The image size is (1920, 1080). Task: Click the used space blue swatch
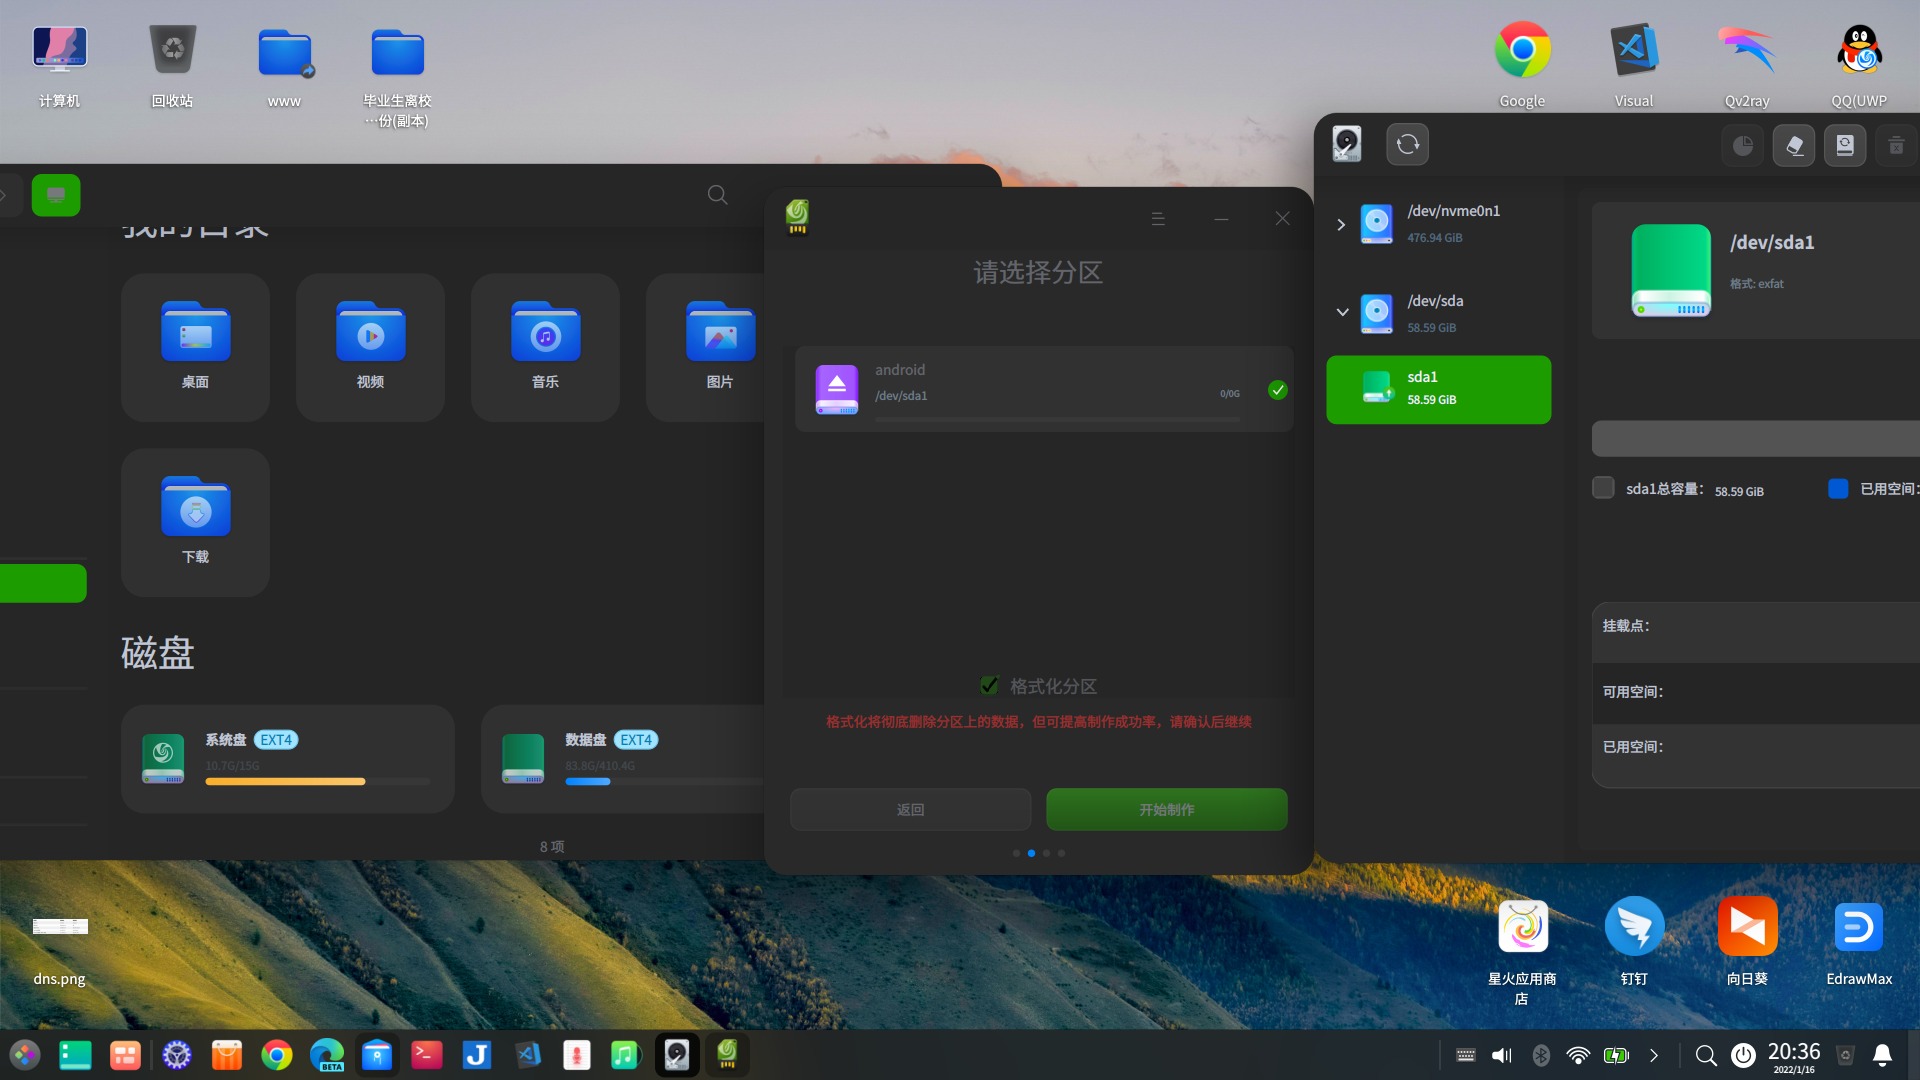click(1838, 488)
